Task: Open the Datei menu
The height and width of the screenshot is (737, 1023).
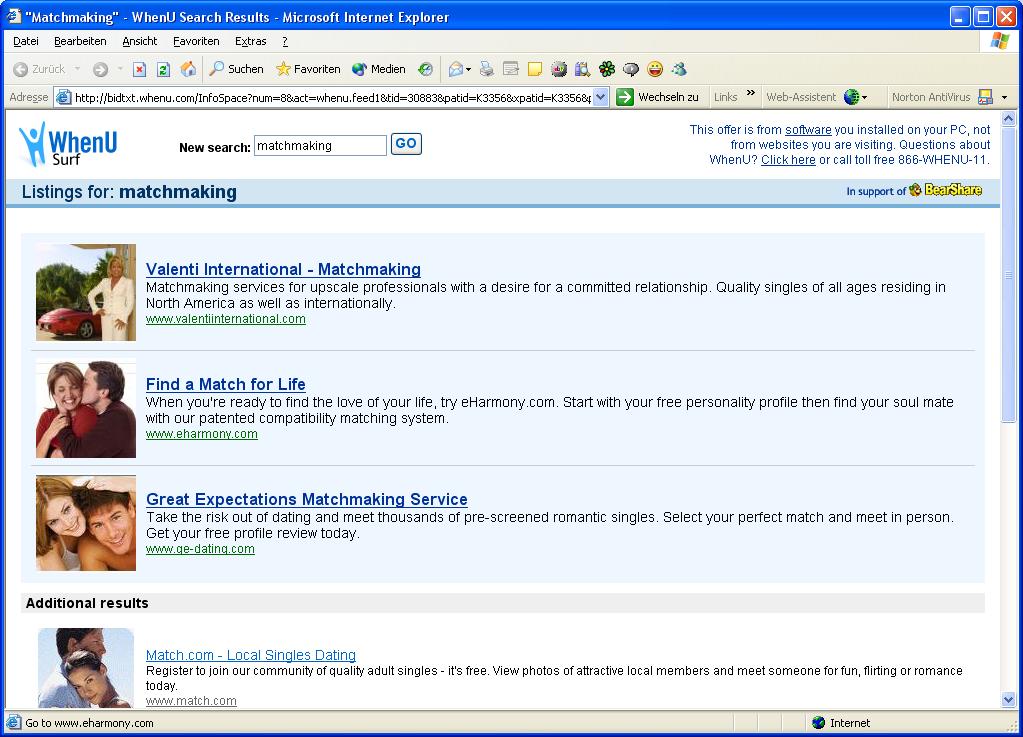Action: [25, 41]
